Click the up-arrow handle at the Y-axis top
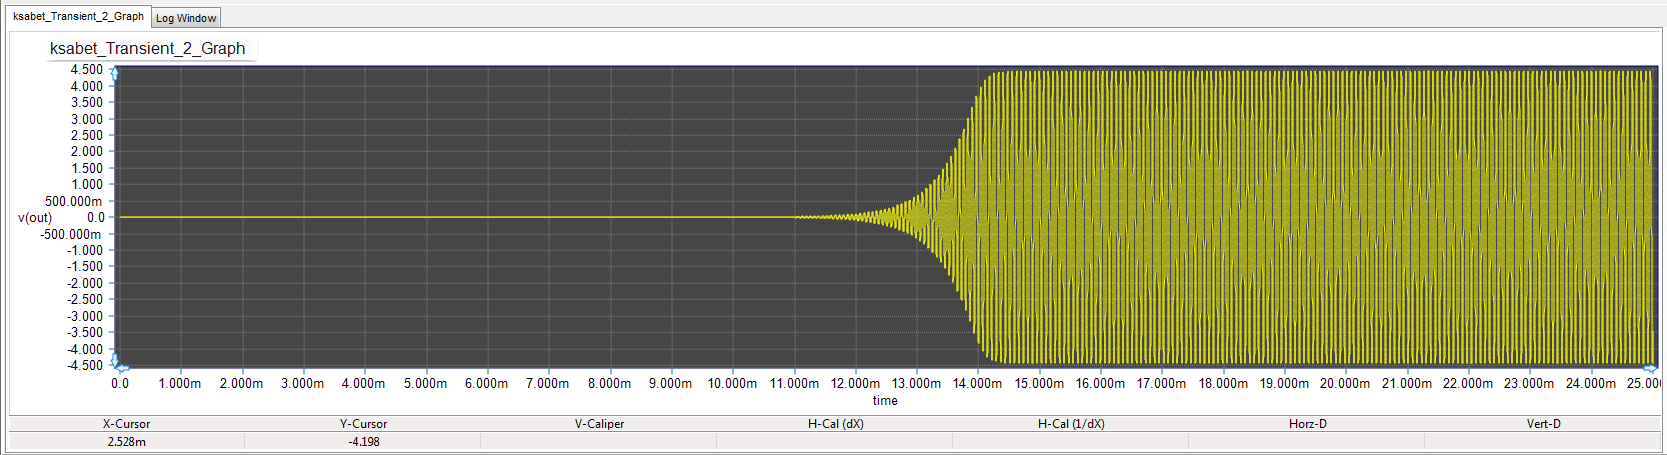This screenshot has height=455, width=1667. pos(114,73)
